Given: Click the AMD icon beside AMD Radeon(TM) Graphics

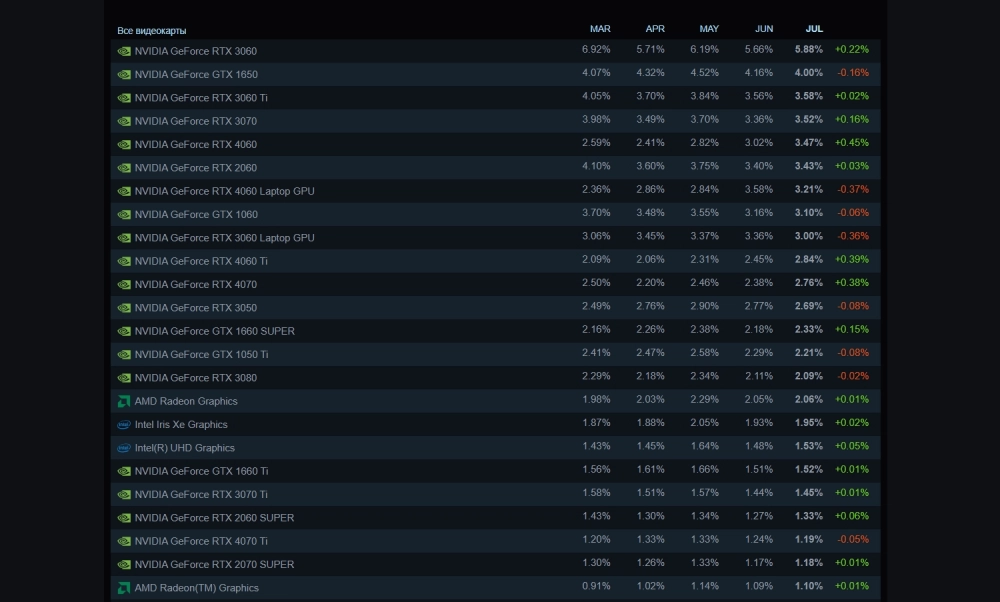Looking at the screenshot, I should click(124, 588).
